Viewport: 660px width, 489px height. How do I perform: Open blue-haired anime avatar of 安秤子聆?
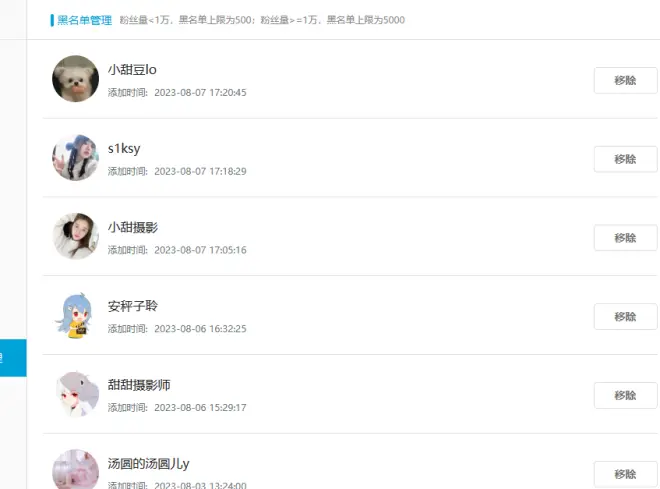(75, 315)
